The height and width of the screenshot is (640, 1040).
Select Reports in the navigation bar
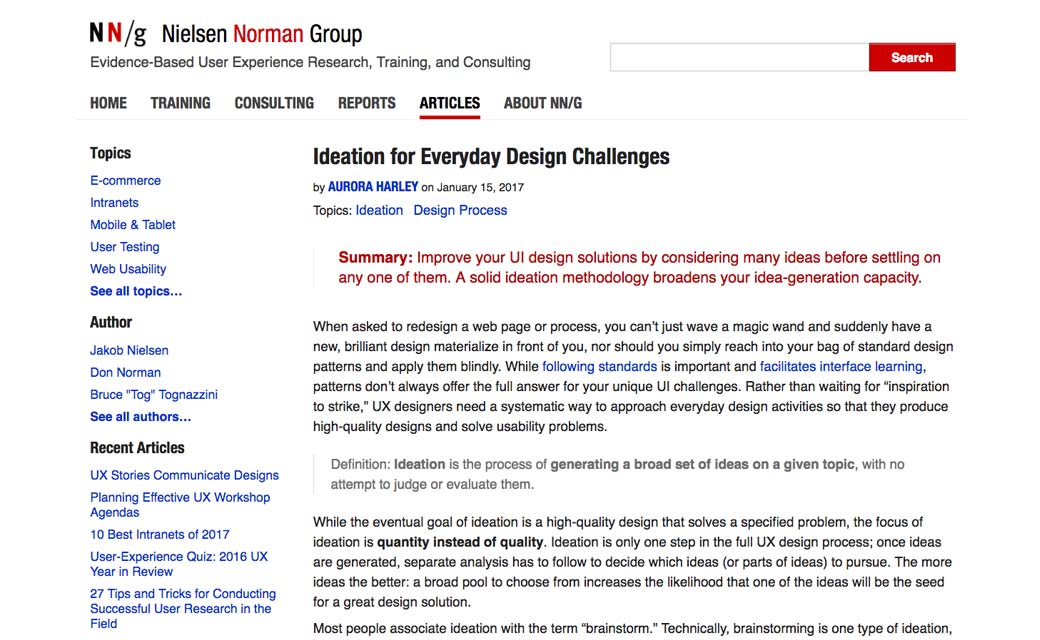[x=366, y=103]
